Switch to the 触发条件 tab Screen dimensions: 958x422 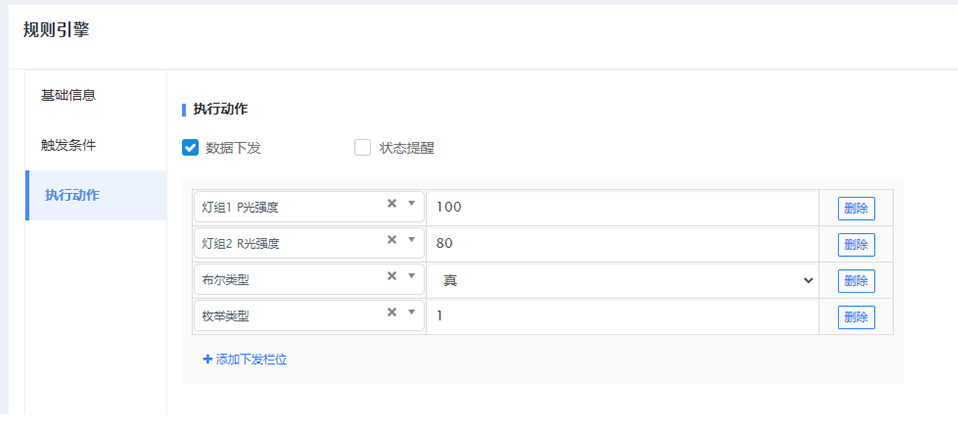68,145
